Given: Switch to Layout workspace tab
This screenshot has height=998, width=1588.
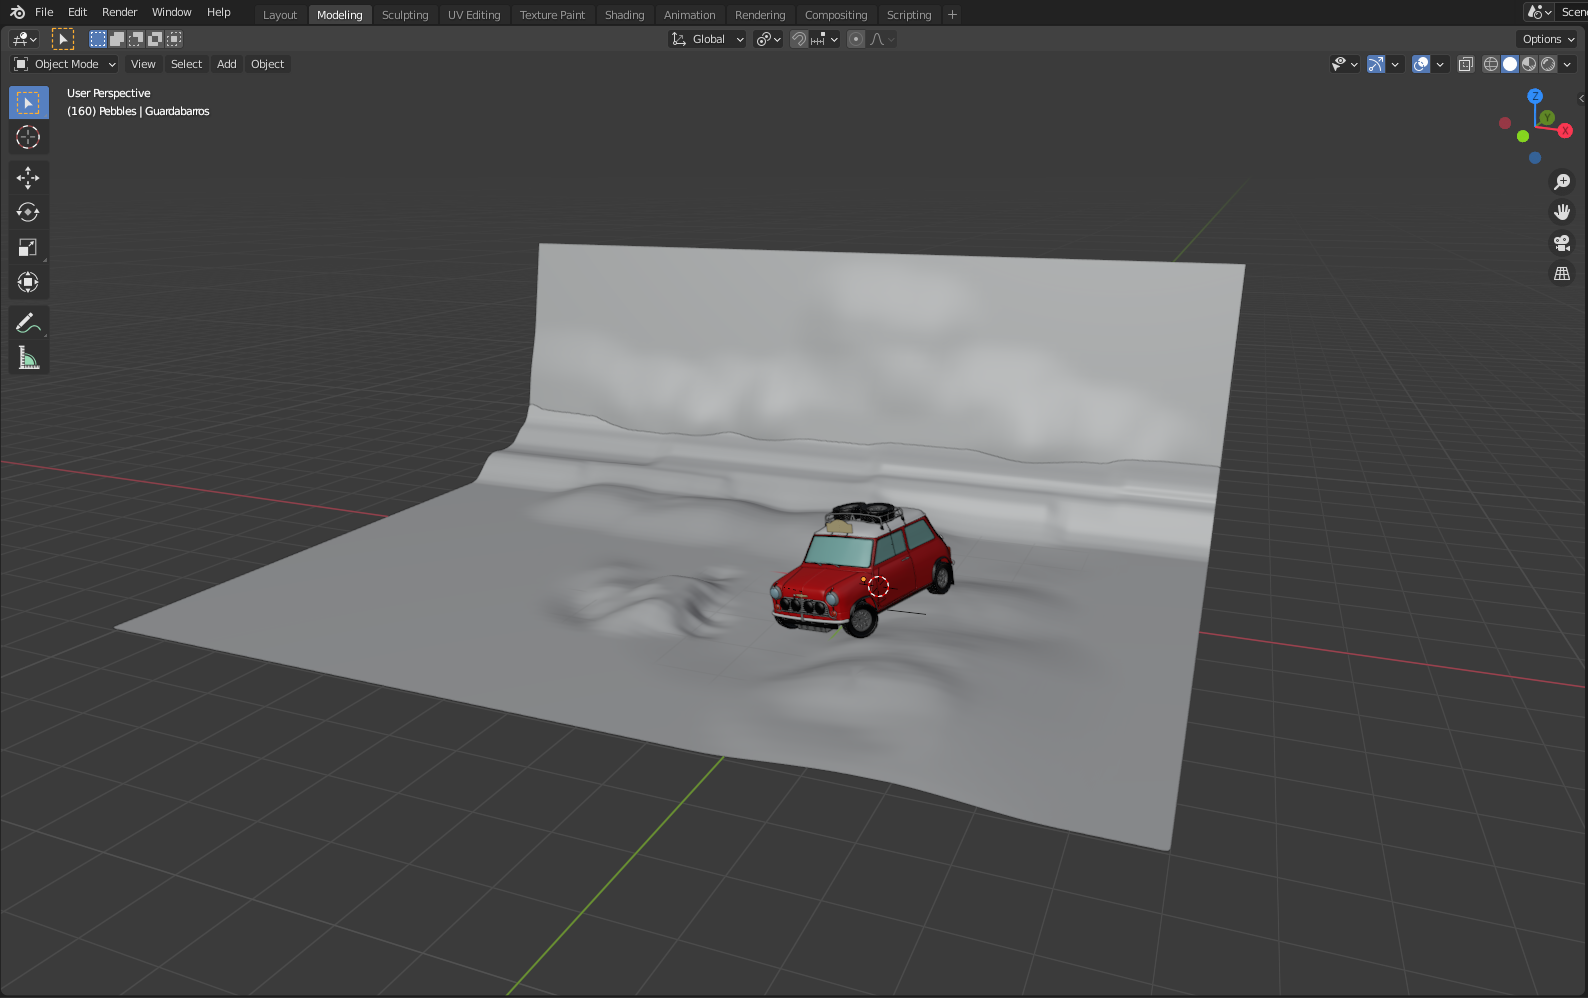Looking at the screenshot, I should 280,15.
